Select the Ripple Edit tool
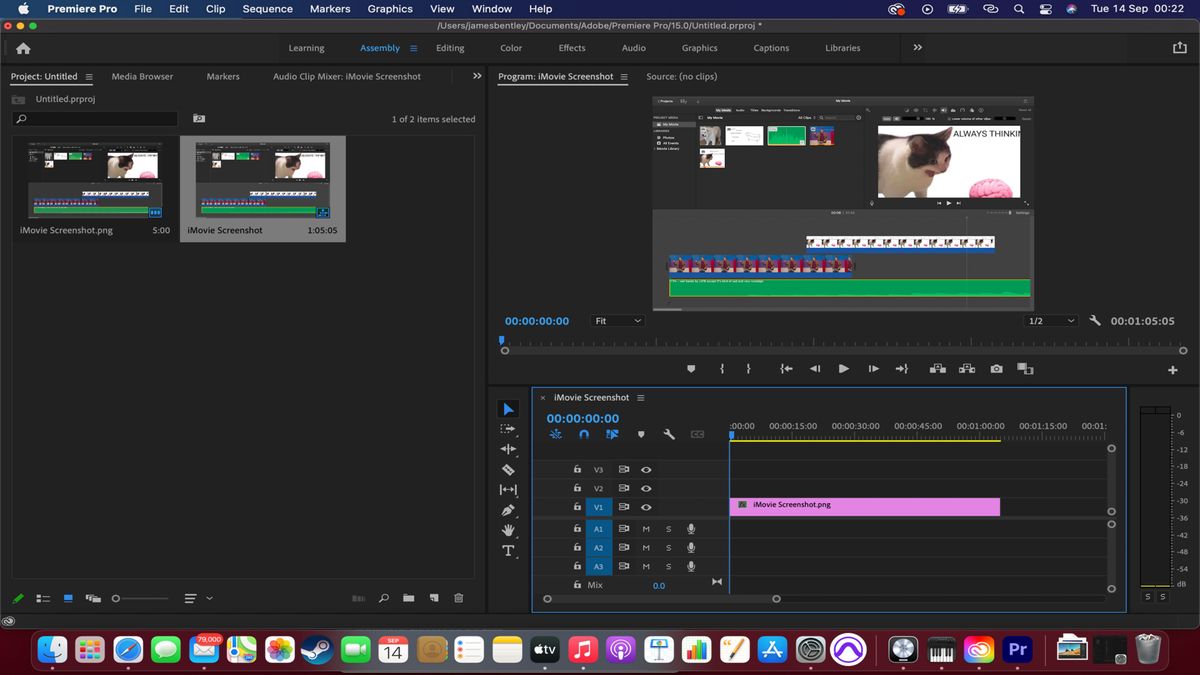This screenshot has height=675, width=1200. tap(508, 448)
